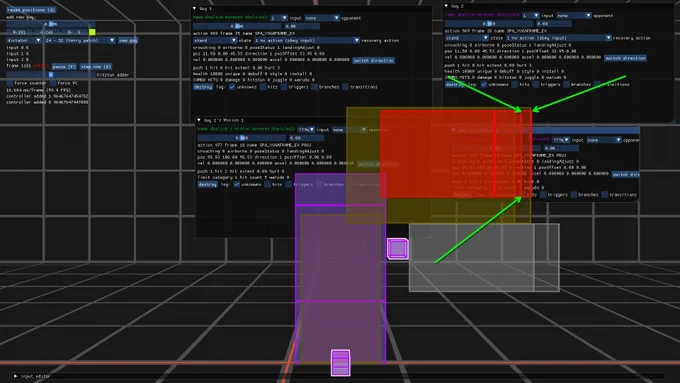This screenshot has height=383, width=680.
Task: Enable Guy 1 branches log checkbox
Action: pyautogui.click(x=314, y=87)
